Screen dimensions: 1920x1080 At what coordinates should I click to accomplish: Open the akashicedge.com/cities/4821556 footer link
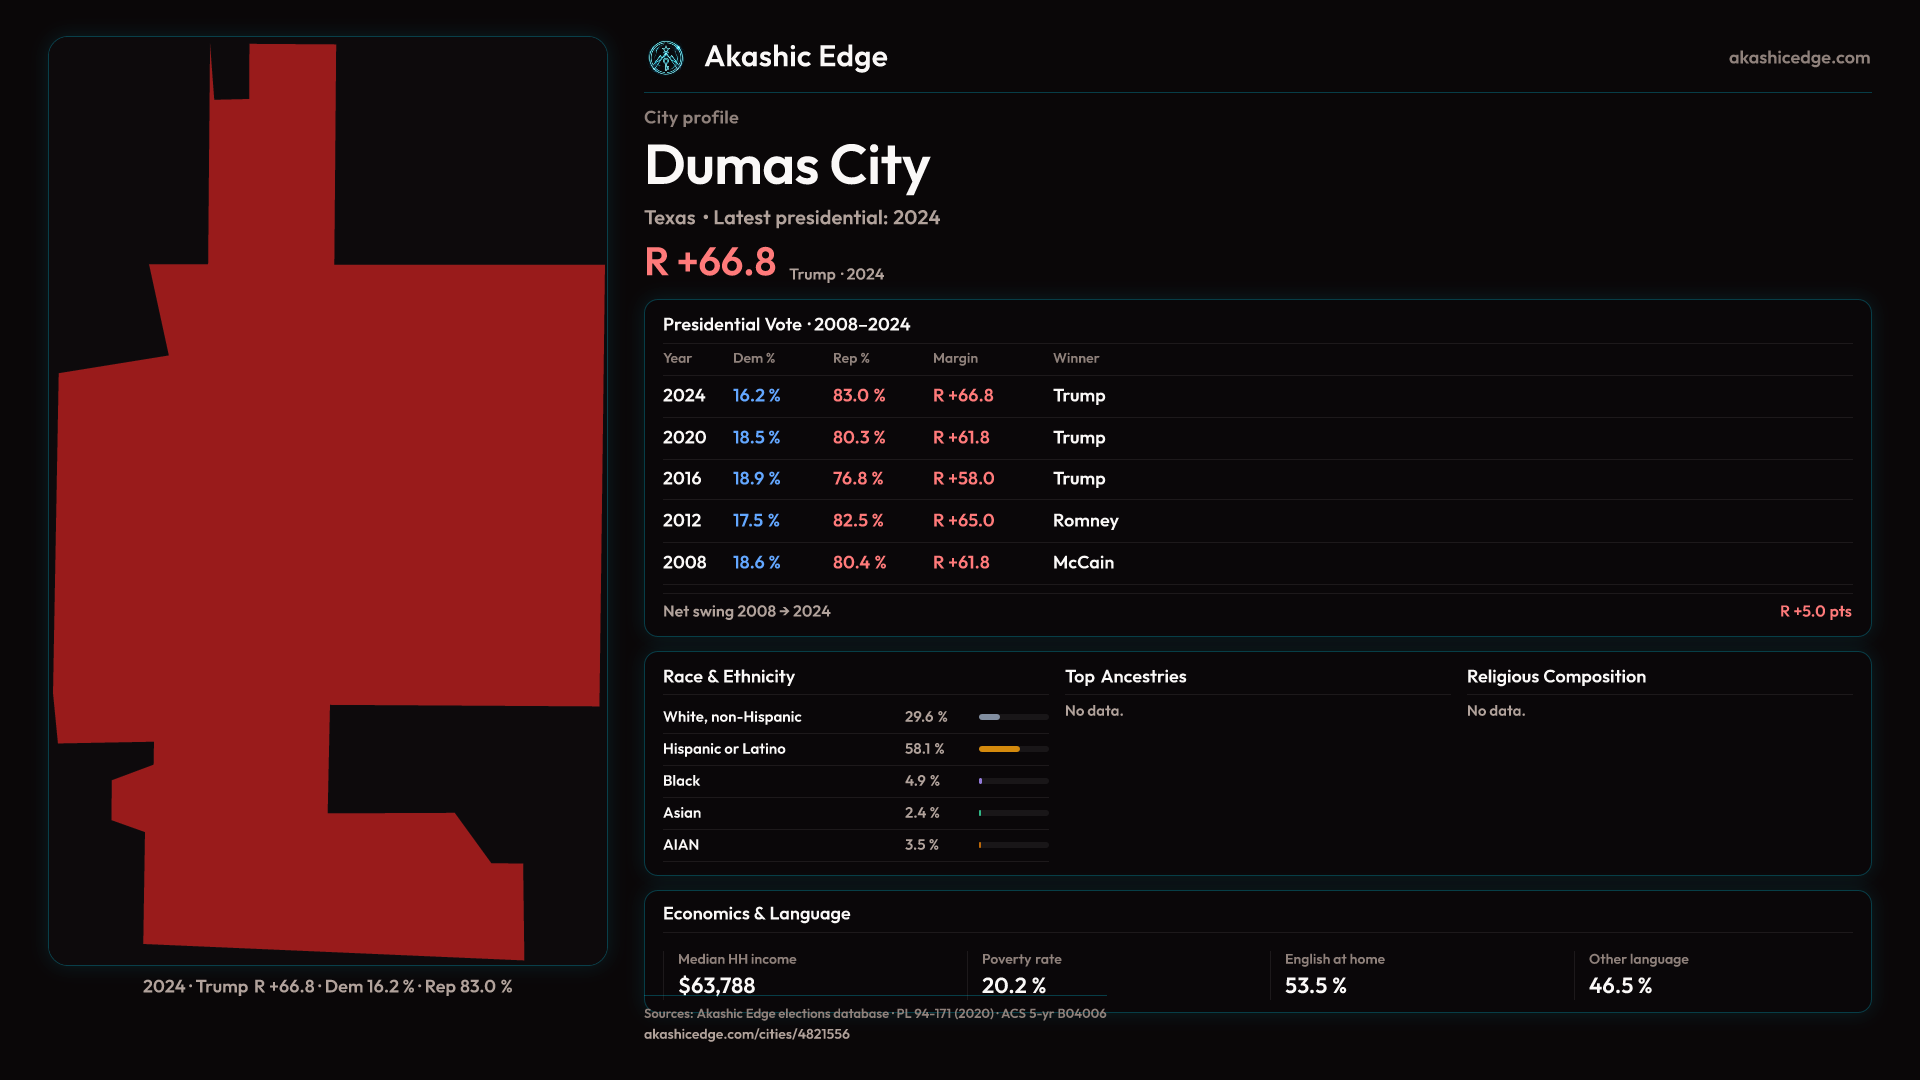[746, 1034]
